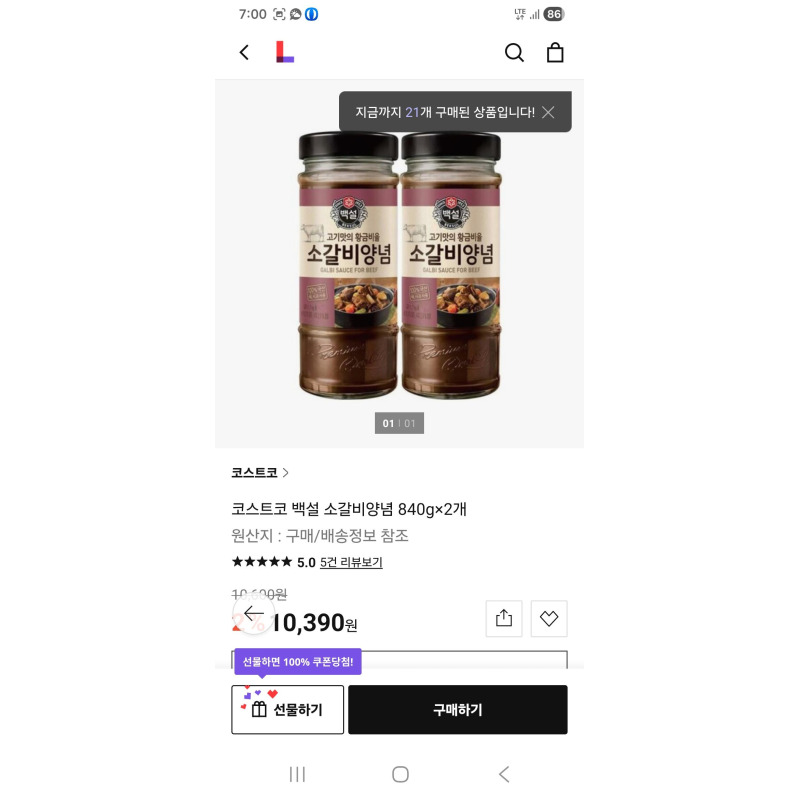Tap the product title text

click(x=349, y=508)
